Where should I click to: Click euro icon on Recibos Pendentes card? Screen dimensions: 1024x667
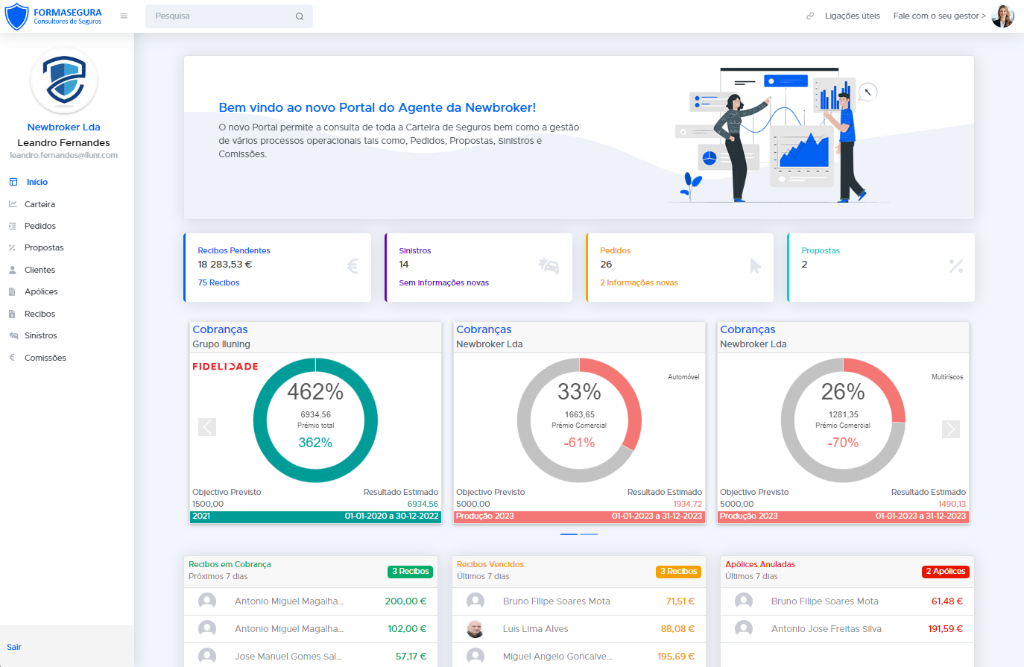click(x=353, y=266)
